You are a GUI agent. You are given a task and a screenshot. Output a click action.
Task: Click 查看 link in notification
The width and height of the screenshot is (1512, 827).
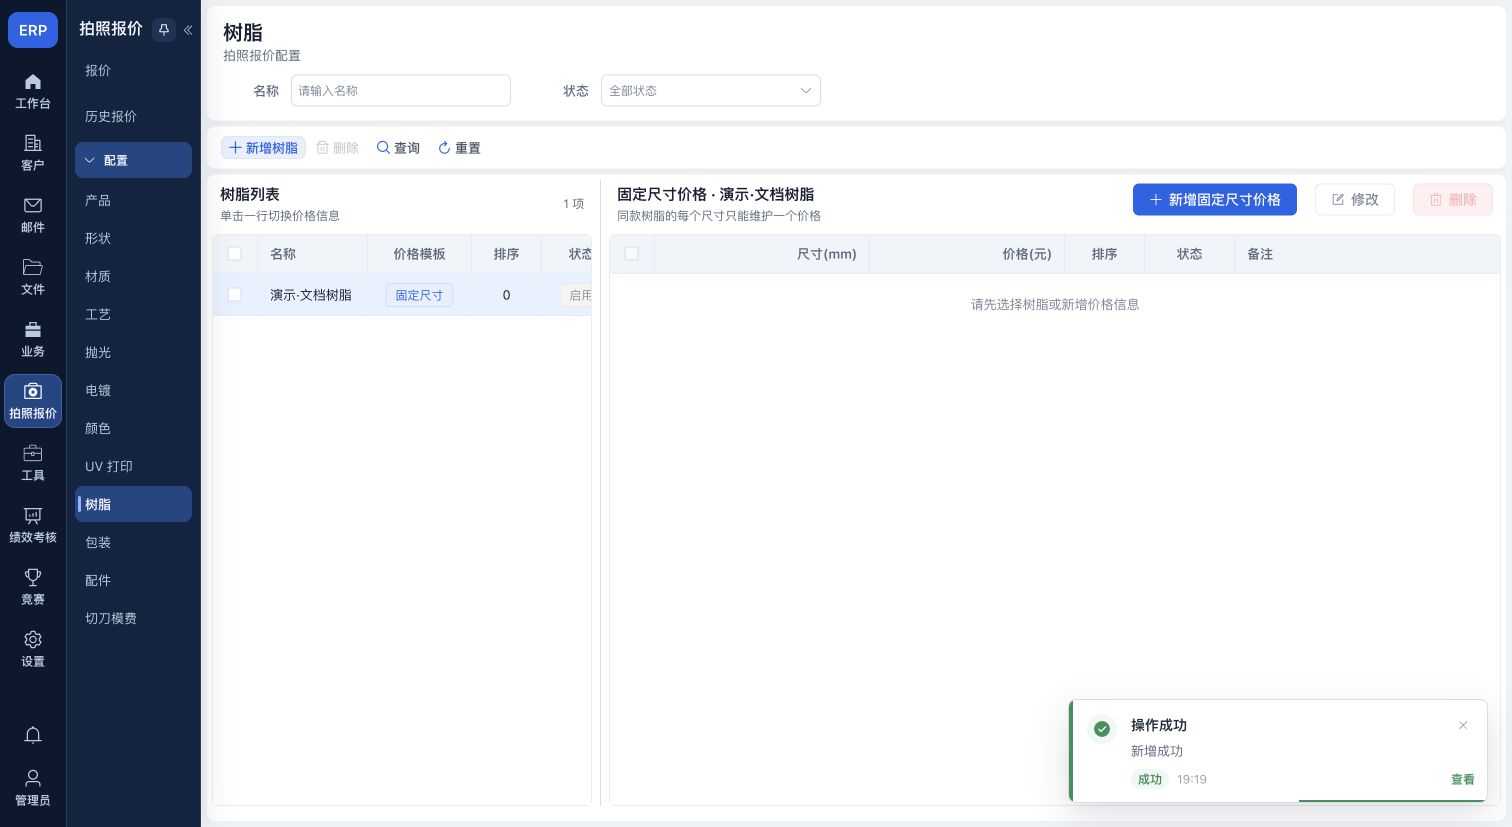click(x=1463, y=780)
